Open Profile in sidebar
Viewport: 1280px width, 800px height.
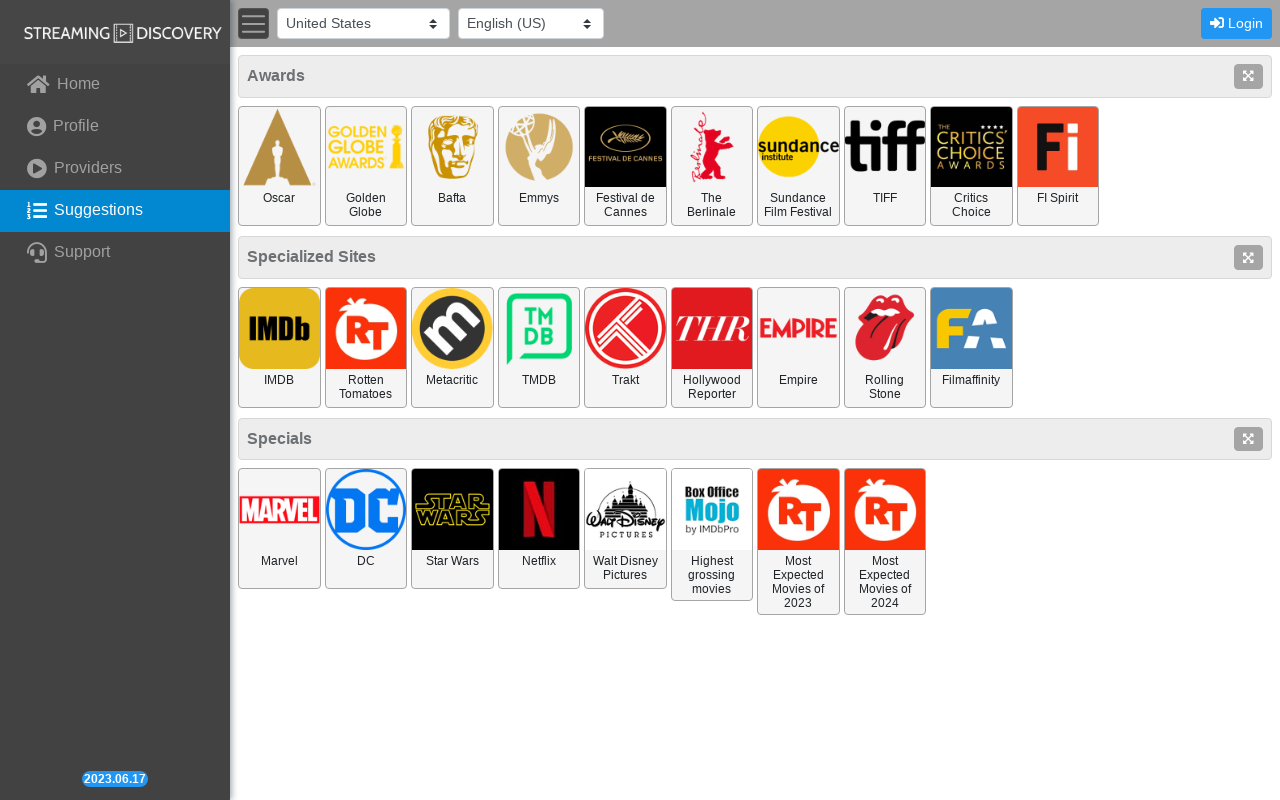click(x=115, y=126)
